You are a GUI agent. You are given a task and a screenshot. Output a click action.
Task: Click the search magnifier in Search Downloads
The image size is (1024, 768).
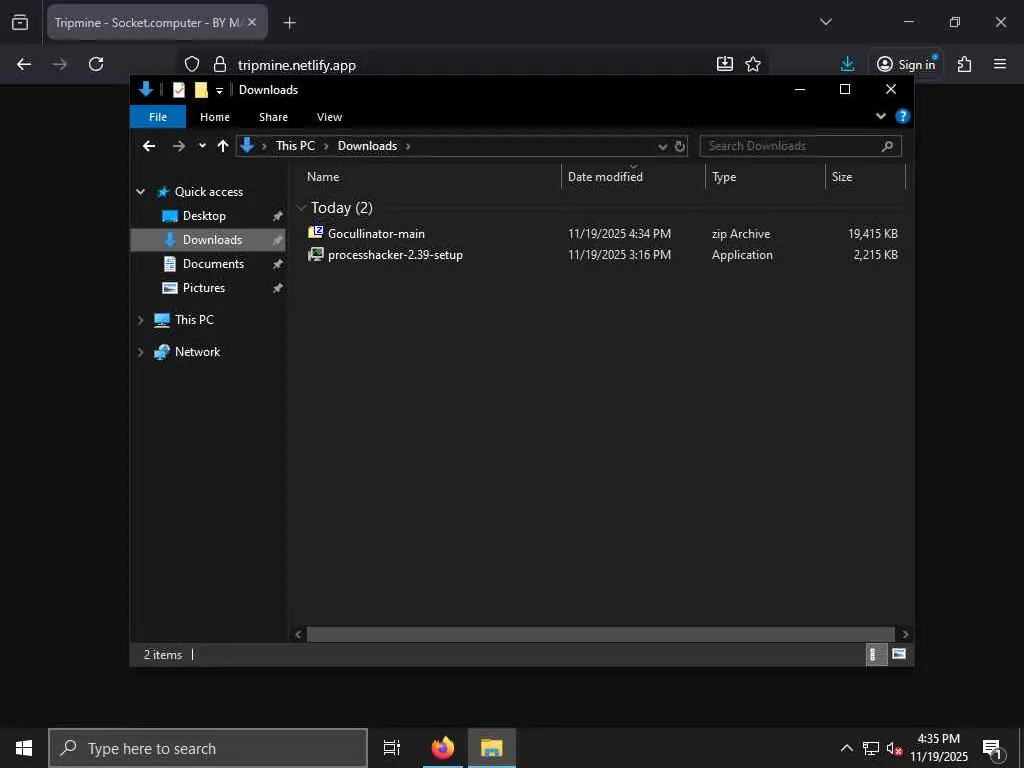887,146
